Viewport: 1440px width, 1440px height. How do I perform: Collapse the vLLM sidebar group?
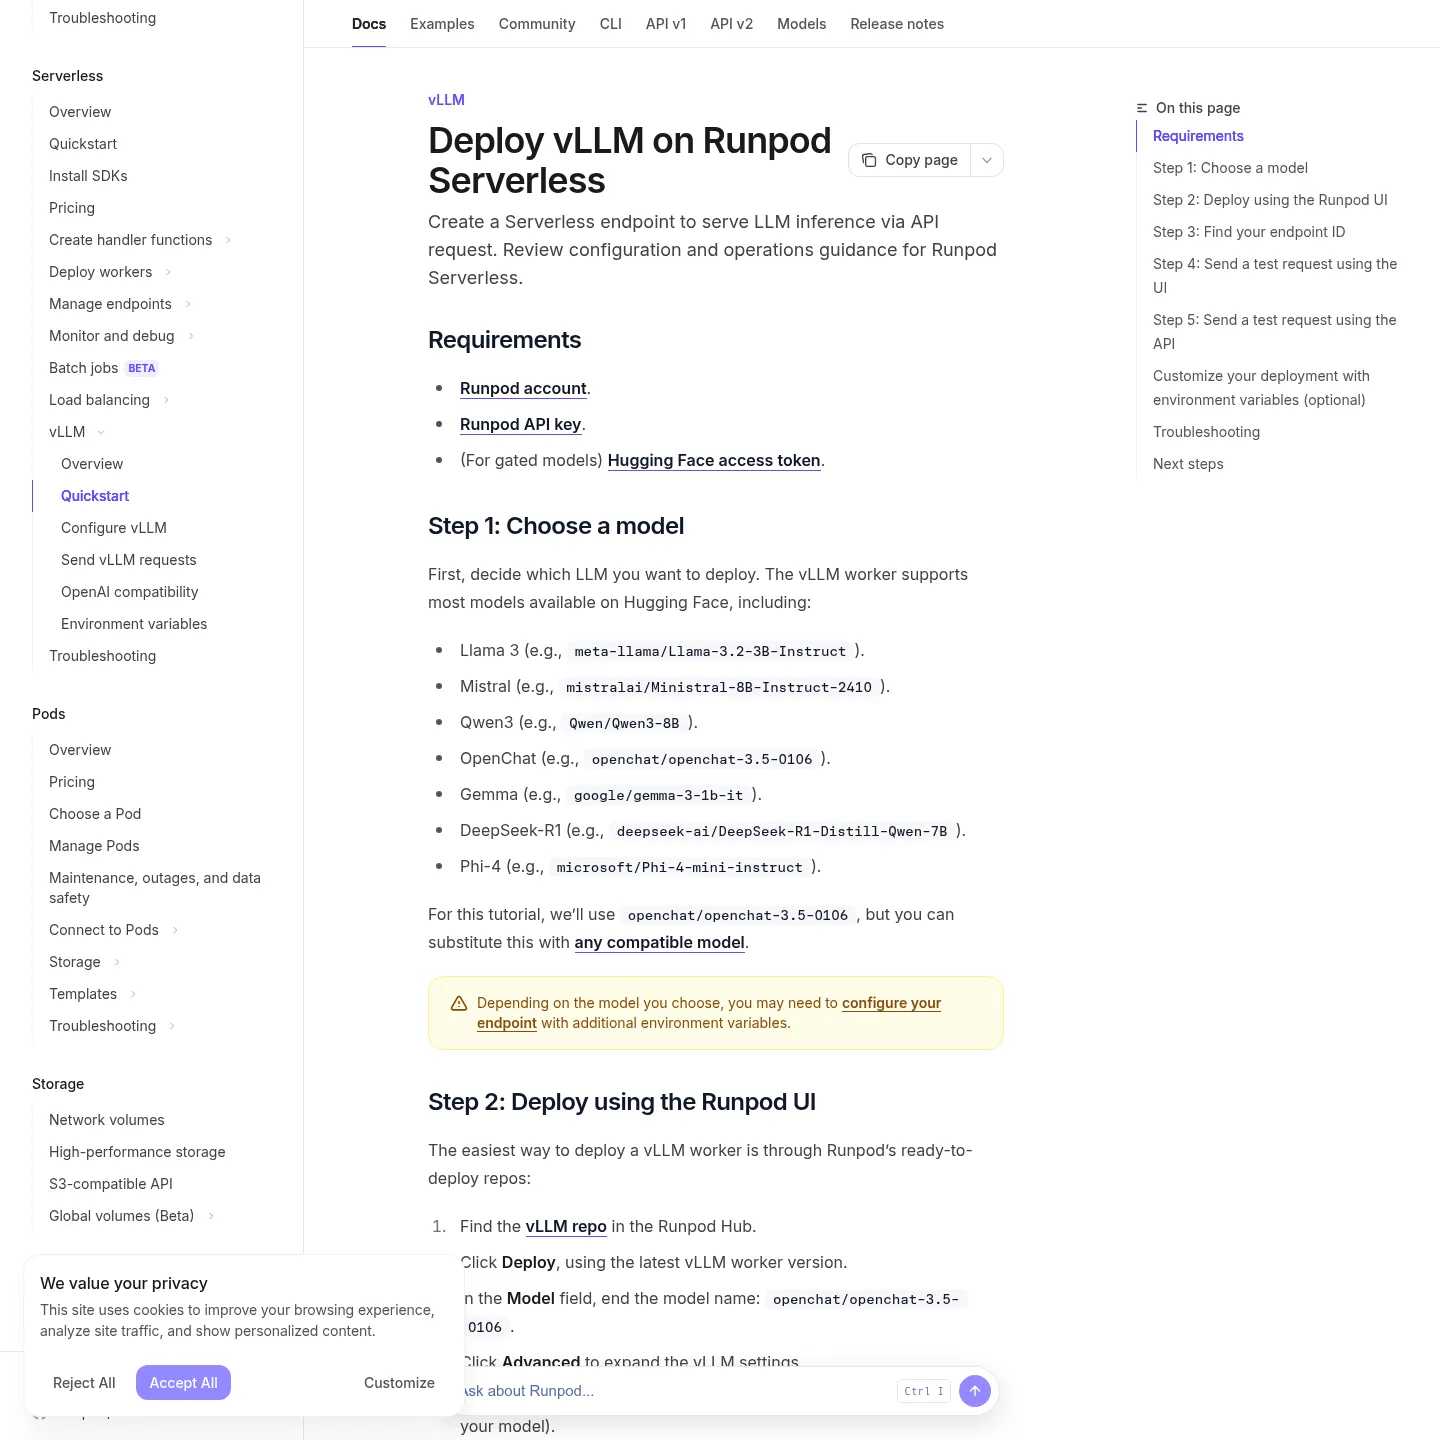[x=101, y=432]
